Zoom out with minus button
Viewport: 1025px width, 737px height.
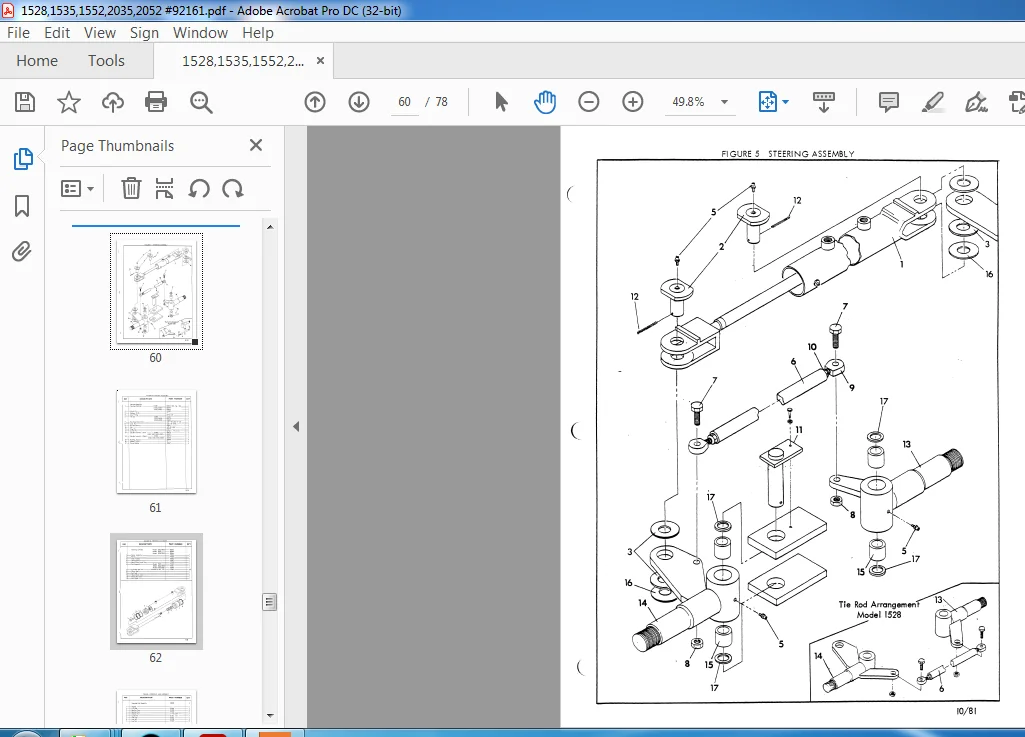588,102
